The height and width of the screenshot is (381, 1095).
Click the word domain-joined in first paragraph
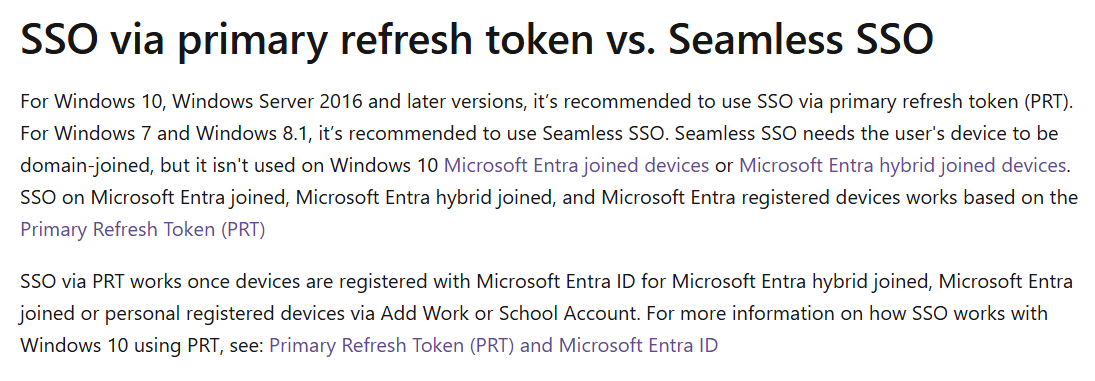click(85, 165)
